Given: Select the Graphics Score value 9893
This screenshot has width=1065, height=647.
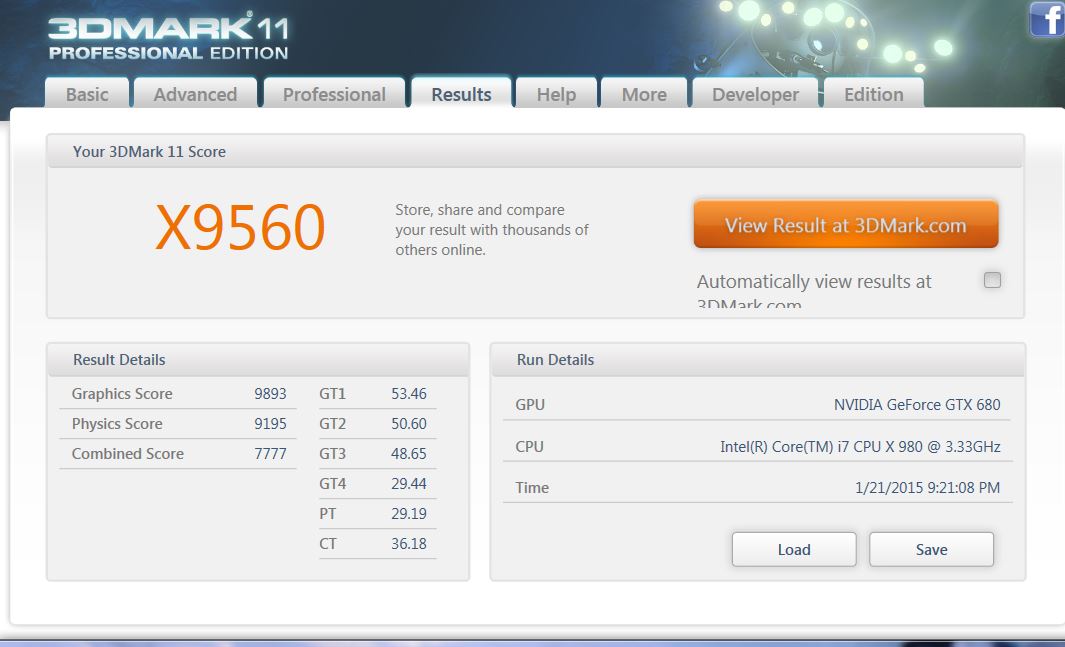Looking at the screenshot, I should click(270, 394).
